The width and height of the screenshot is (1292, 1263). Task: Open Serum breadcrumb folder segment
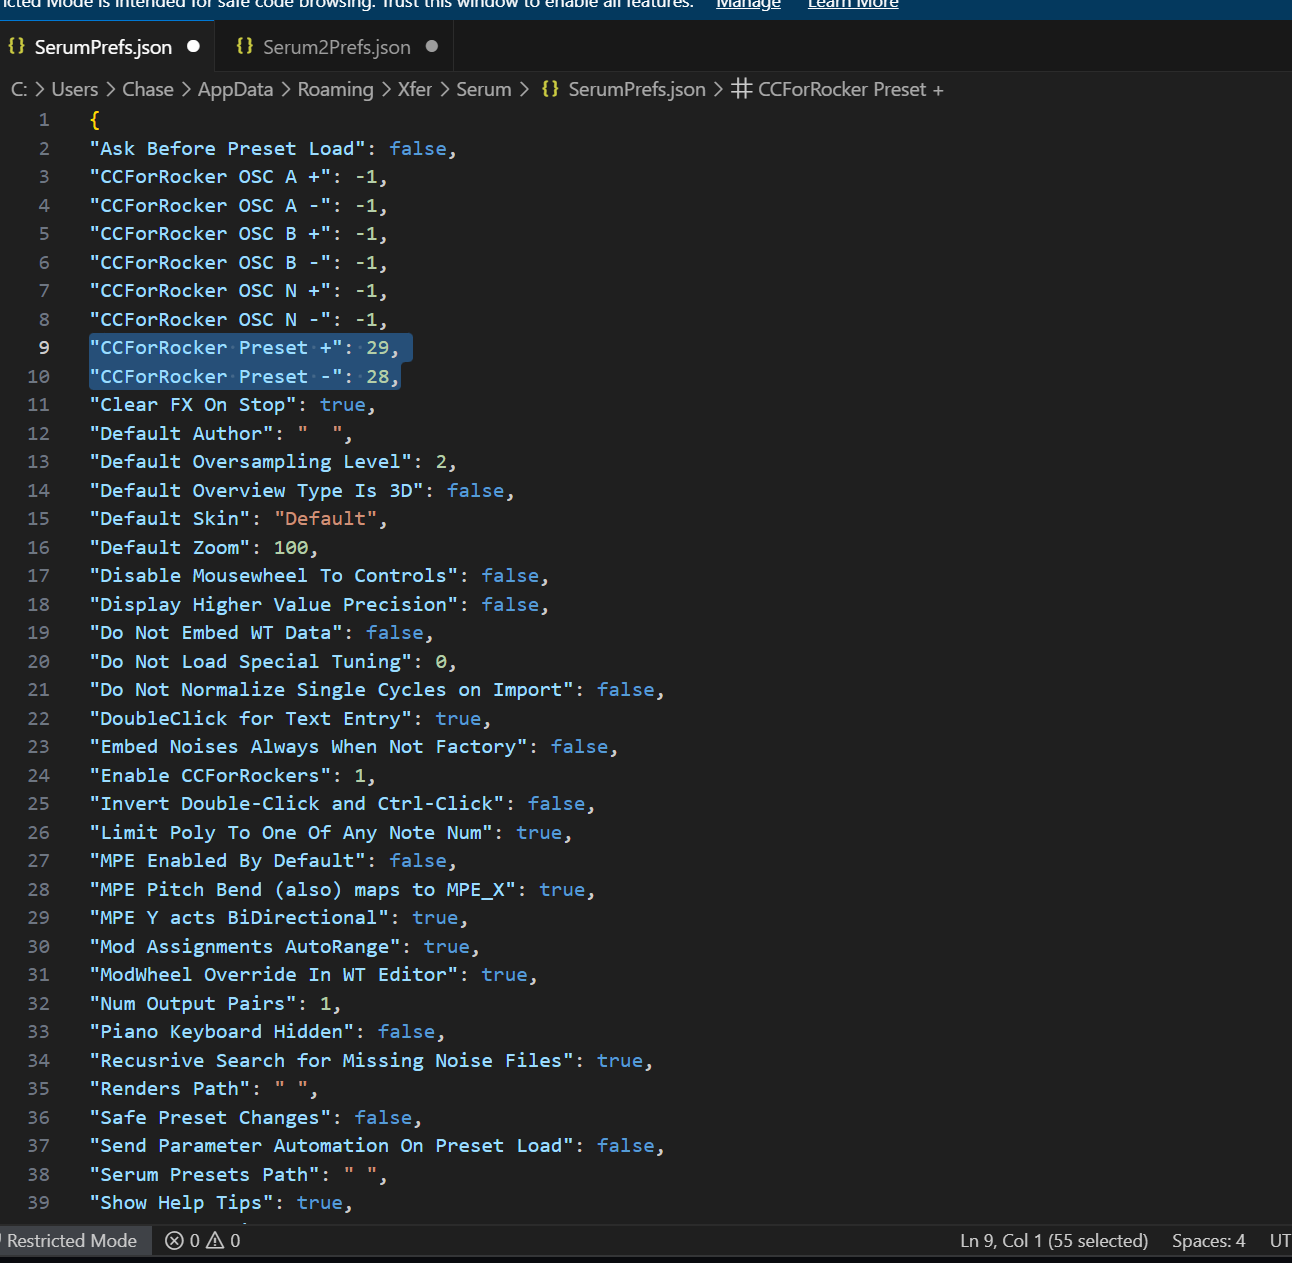pos(484,89)
